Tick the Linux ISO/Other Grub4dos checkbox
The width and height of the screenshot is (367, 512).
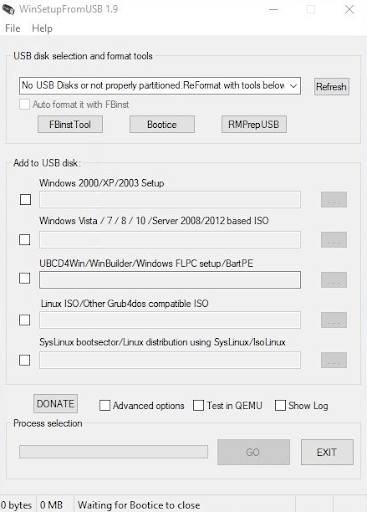(25, 320)
